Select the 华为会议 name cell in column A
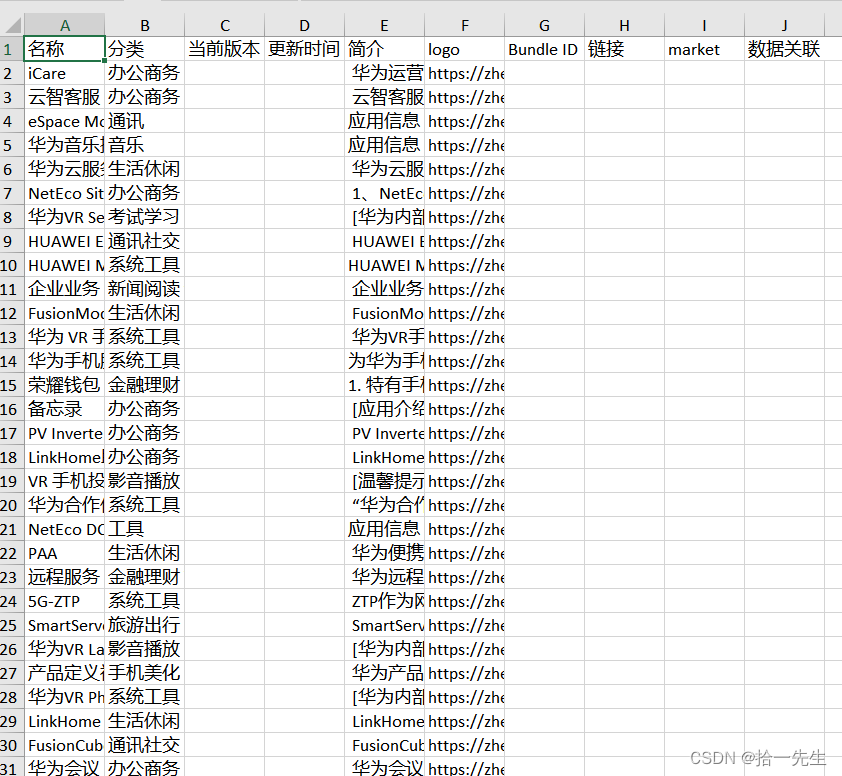 coord(64,768)
